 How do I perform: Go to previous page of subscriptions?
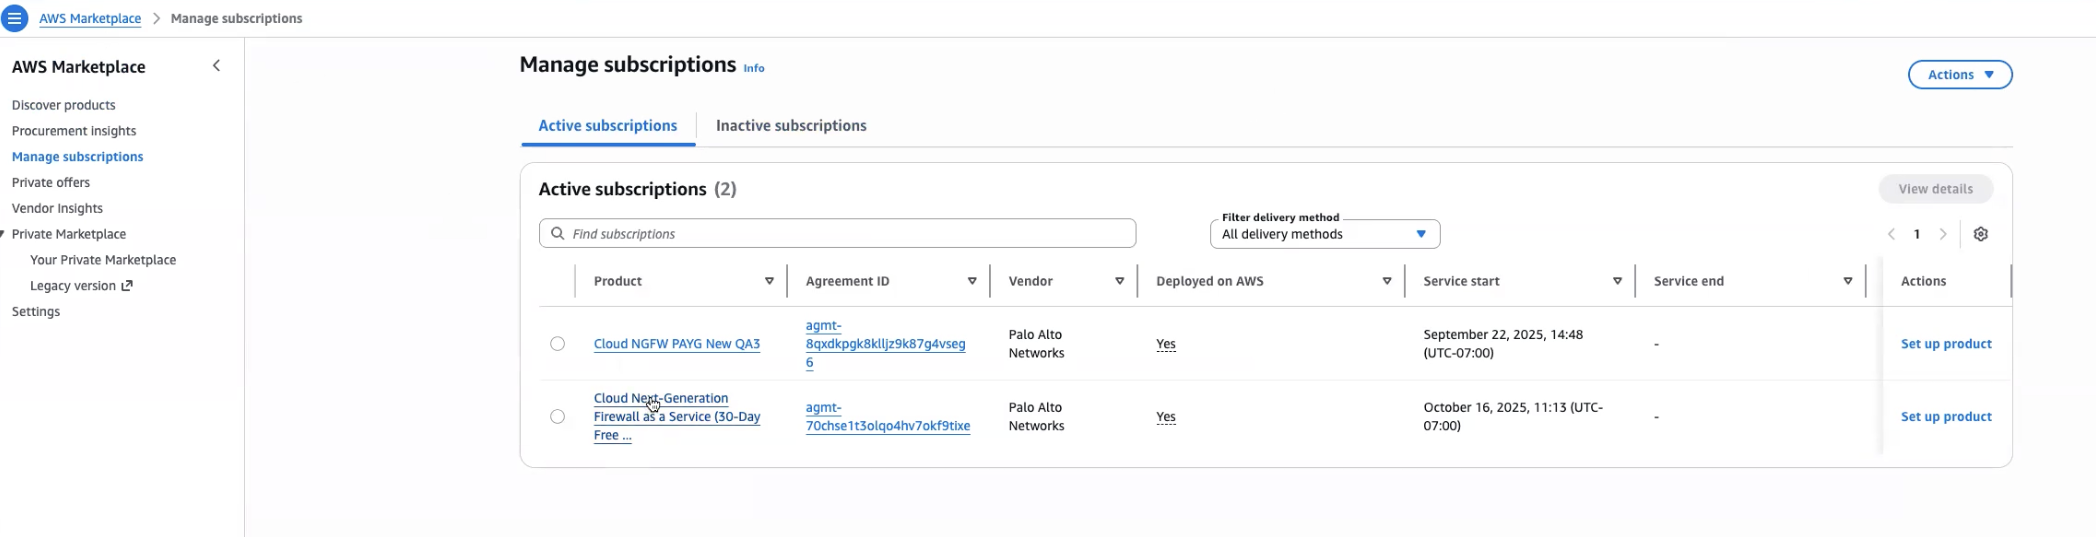tap(1891, 234)
